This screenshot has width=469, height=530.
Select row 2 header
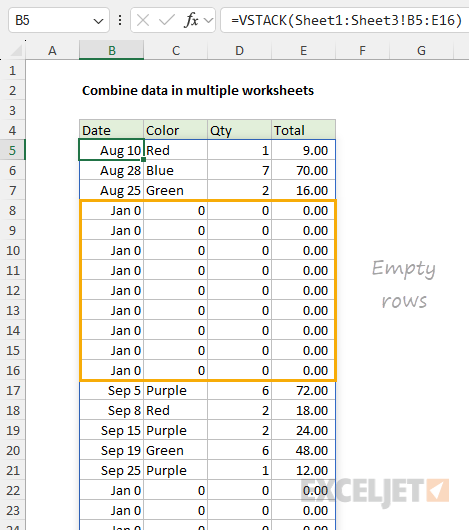(x=13, y=90)
